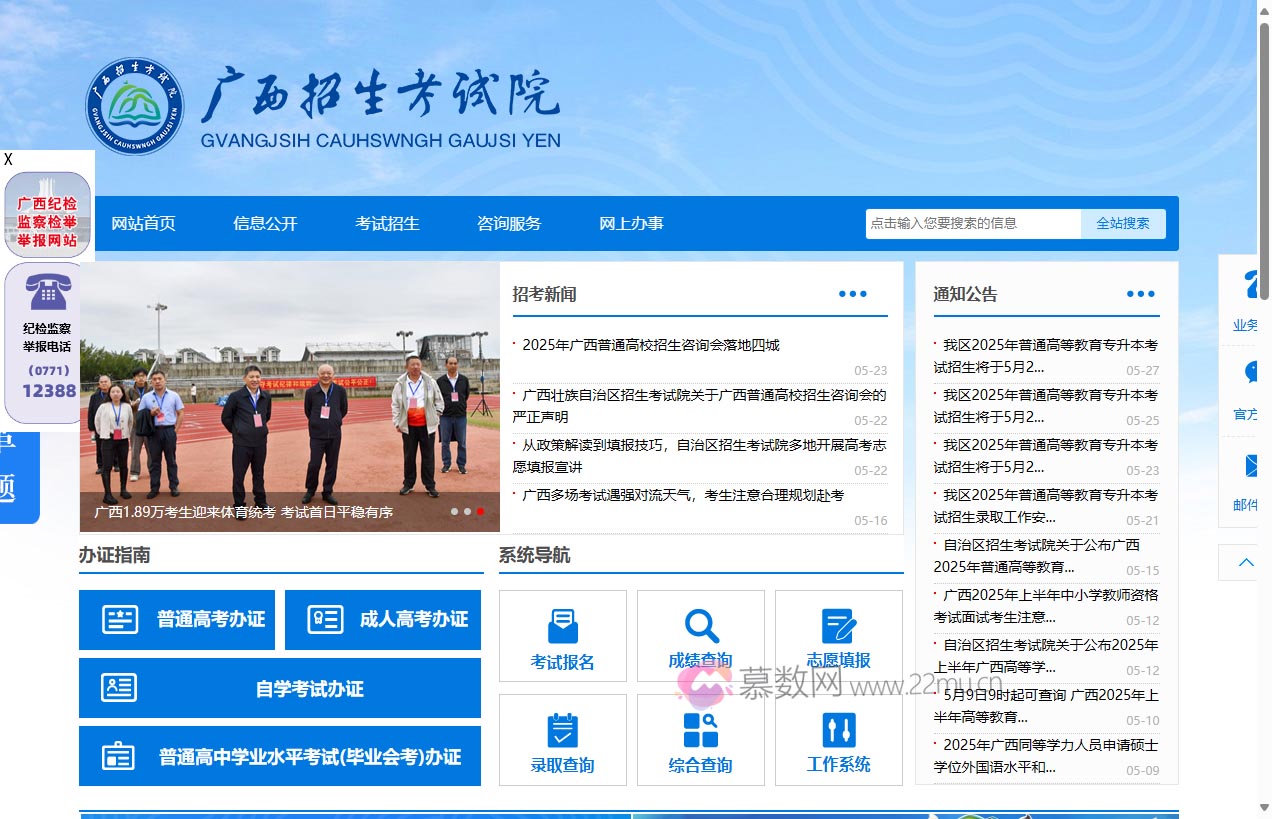Click the 纪检监察举报电话 telephone icon
Viewport: 1272px width, 819px height.
[48, 293]
